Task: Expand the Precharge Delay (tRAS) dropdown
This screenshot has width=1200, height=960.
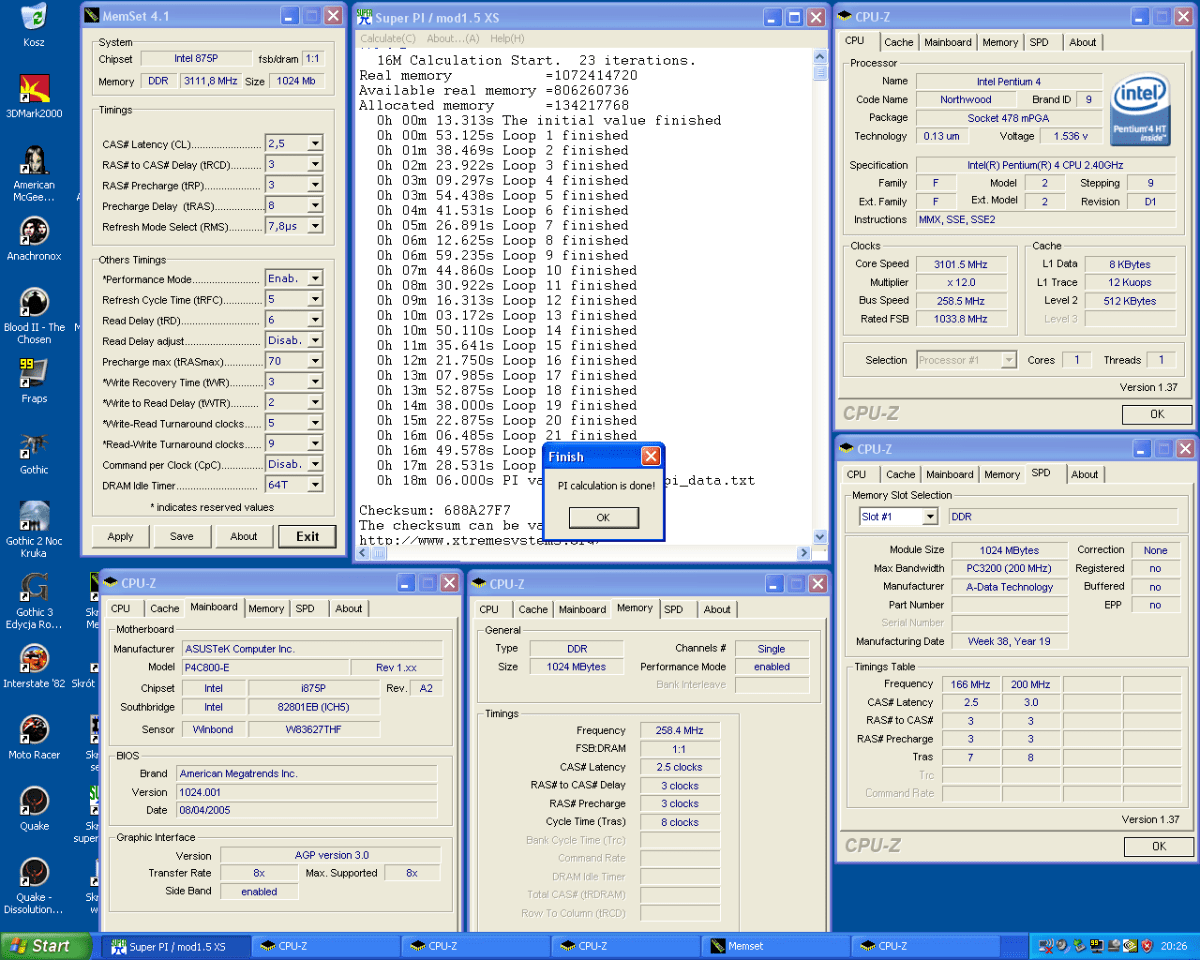Action: [x=315, y=206]
